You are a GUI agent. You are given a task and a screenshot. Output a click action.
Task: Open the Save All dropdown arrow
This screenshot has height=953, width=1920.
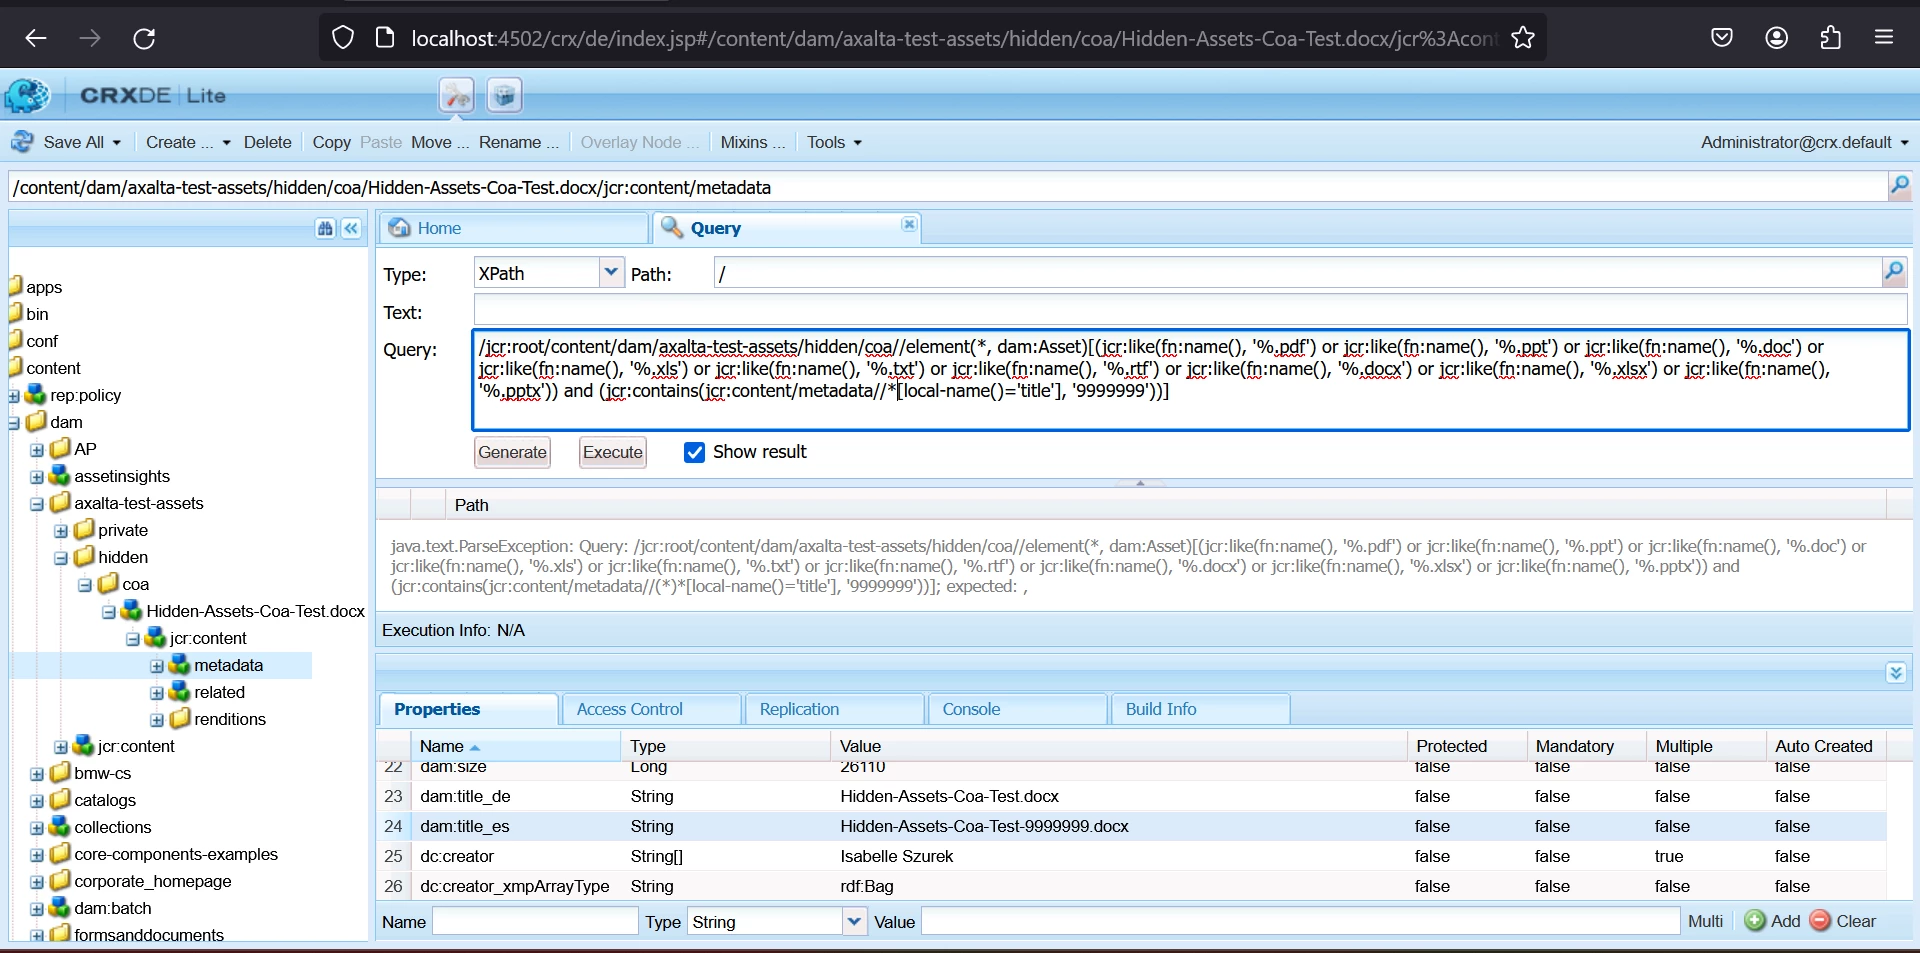pos(117,143)
